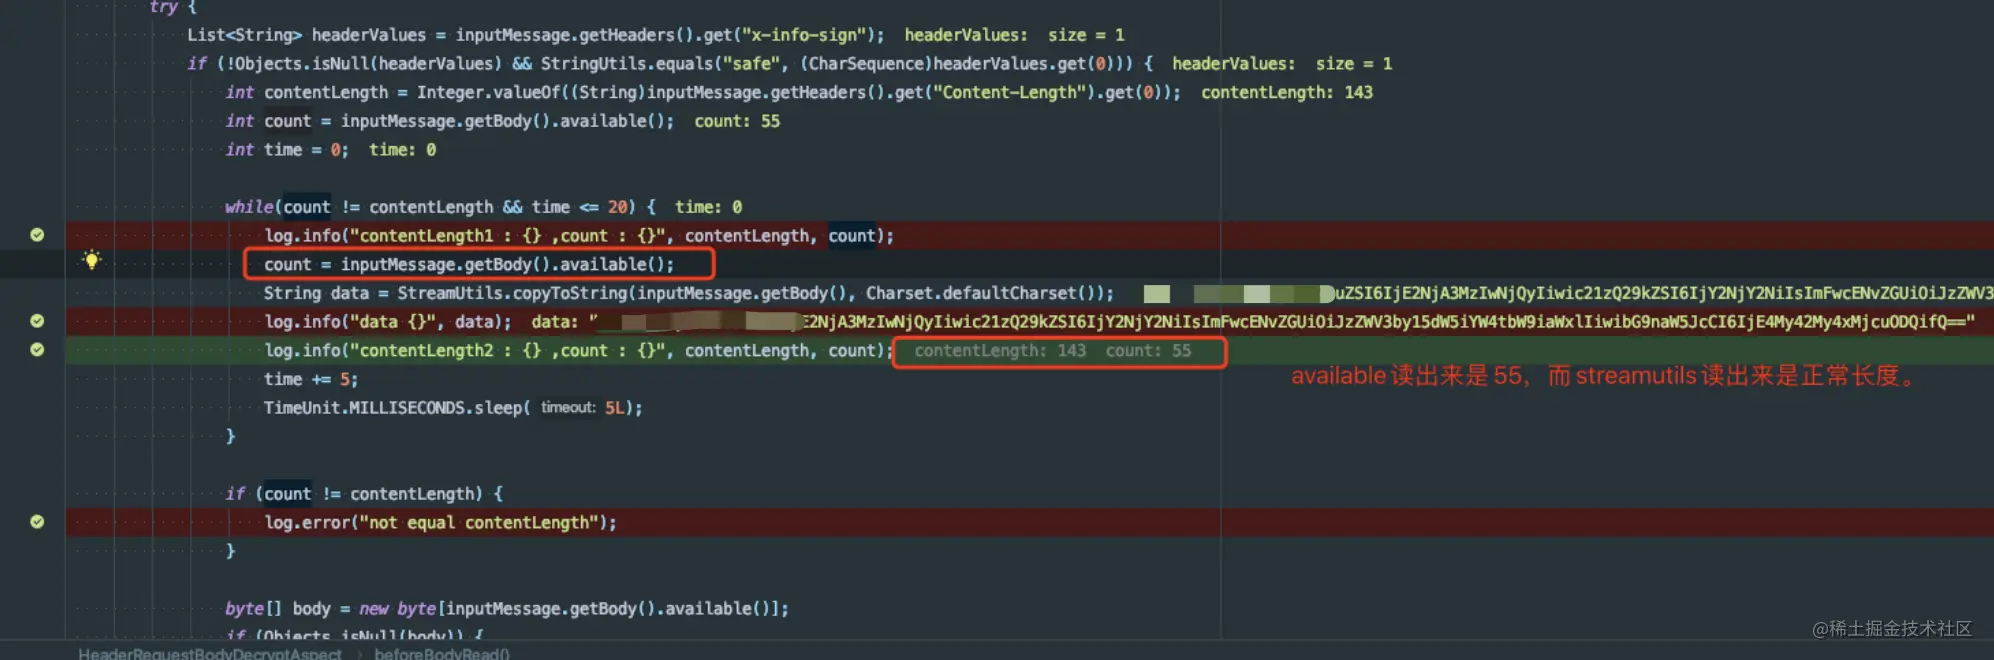Toggle breakpoint on the contentLength2 log line

tap(37, 350)
